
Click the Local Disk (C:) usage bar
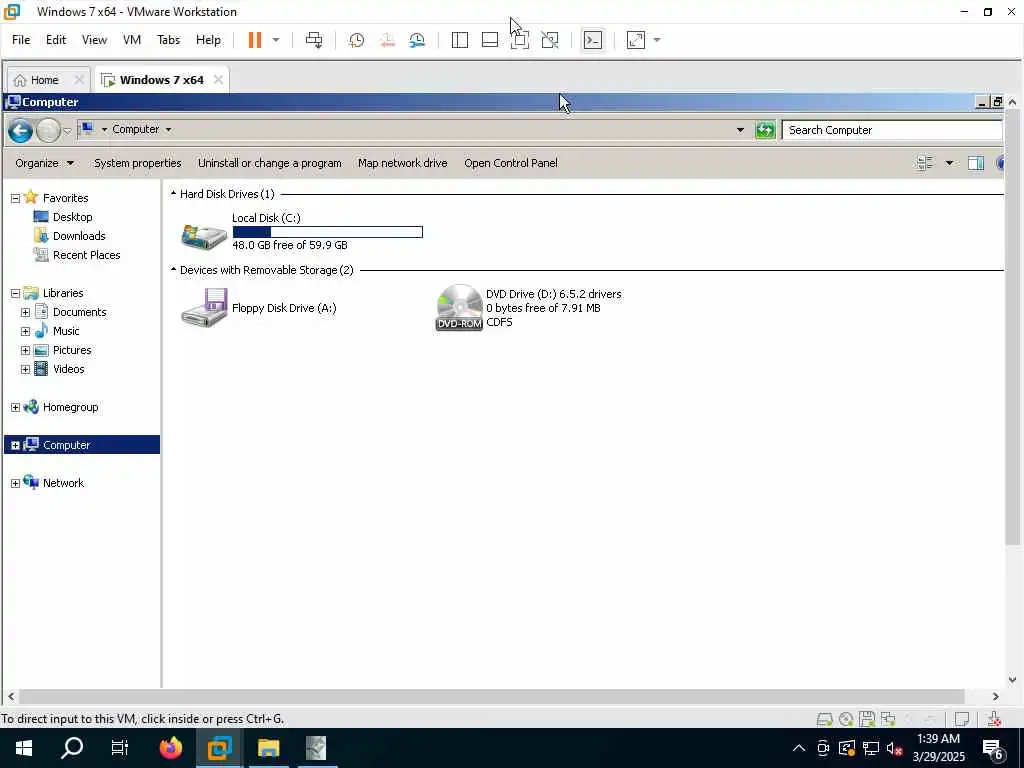click(x=328, y=232)
